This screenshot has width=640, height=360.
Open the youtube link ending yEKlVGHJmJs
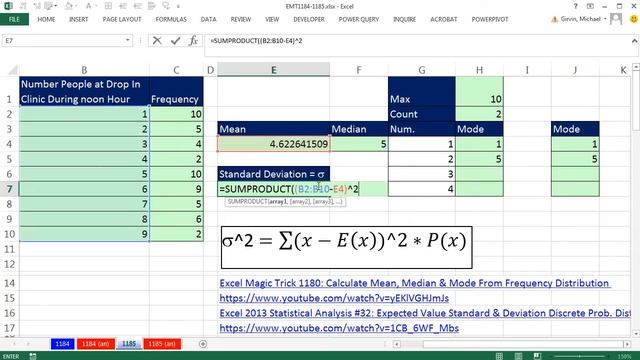(x=334, y=298)
